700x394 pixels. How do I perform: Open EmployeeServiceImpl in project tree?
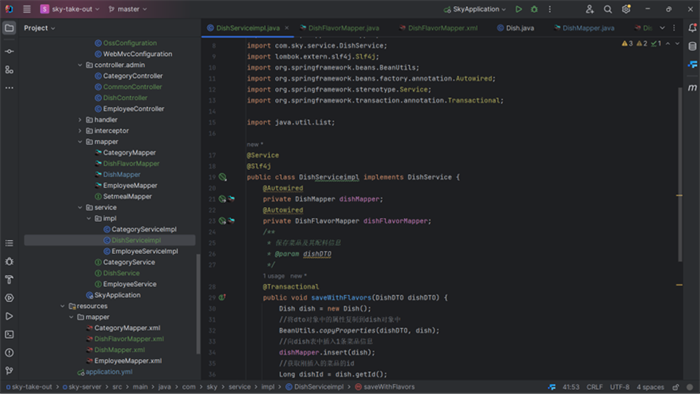coord(145,251)
